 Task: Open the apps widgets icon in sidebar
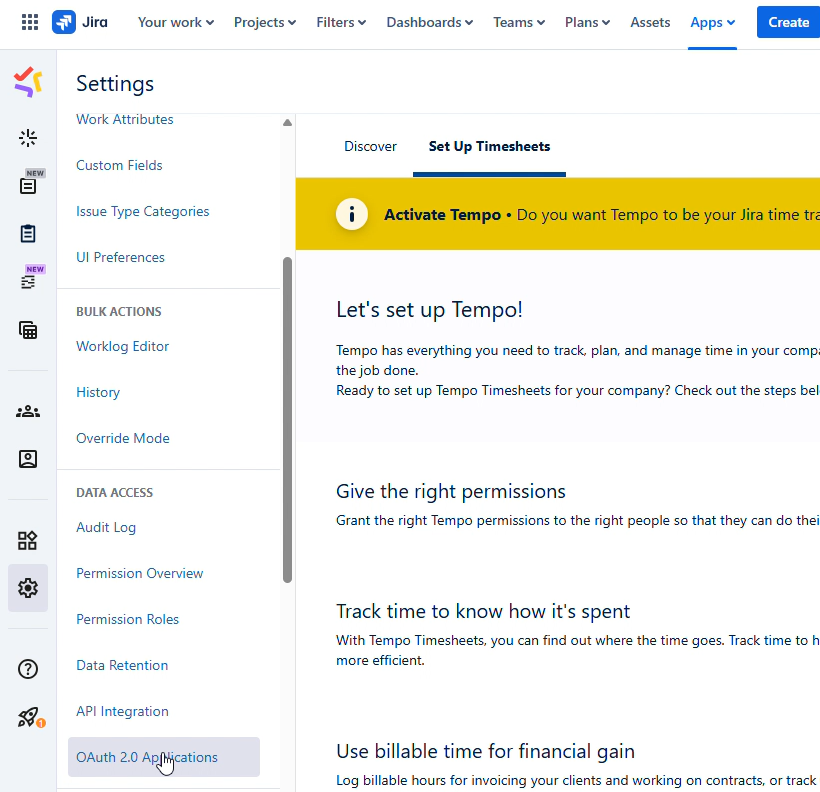(28, 540)
